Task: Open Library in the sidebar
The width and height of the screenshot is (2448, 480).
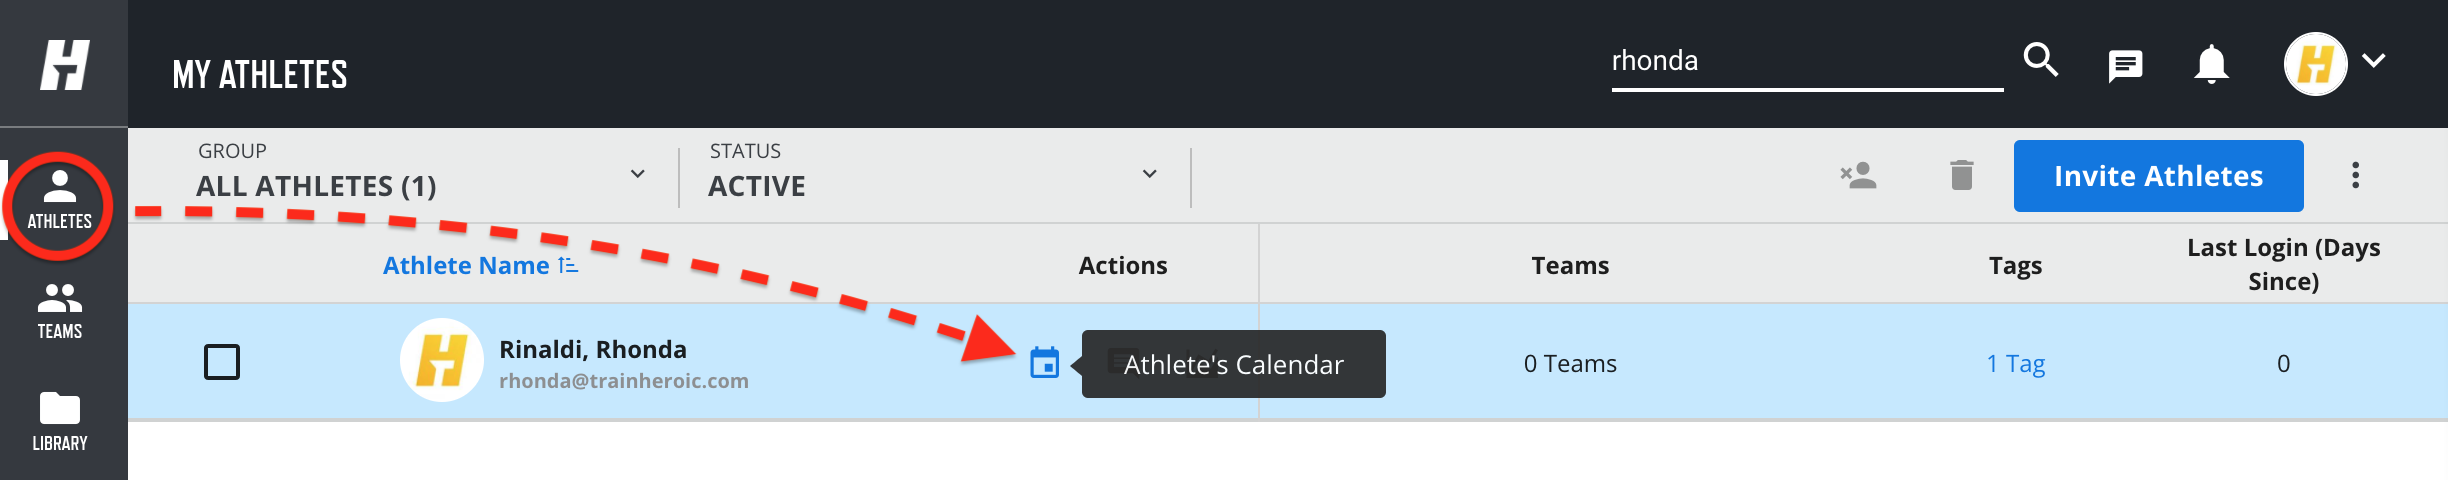Action: (x=60, y=421)
